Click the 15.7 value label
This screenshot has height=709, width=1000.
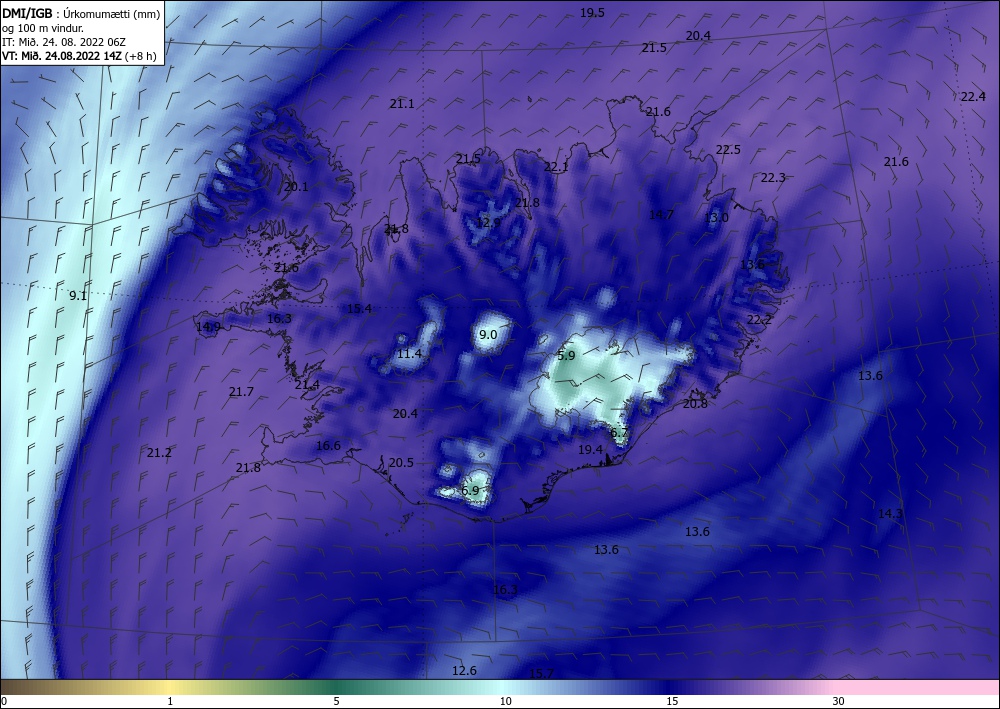[541, 673]
